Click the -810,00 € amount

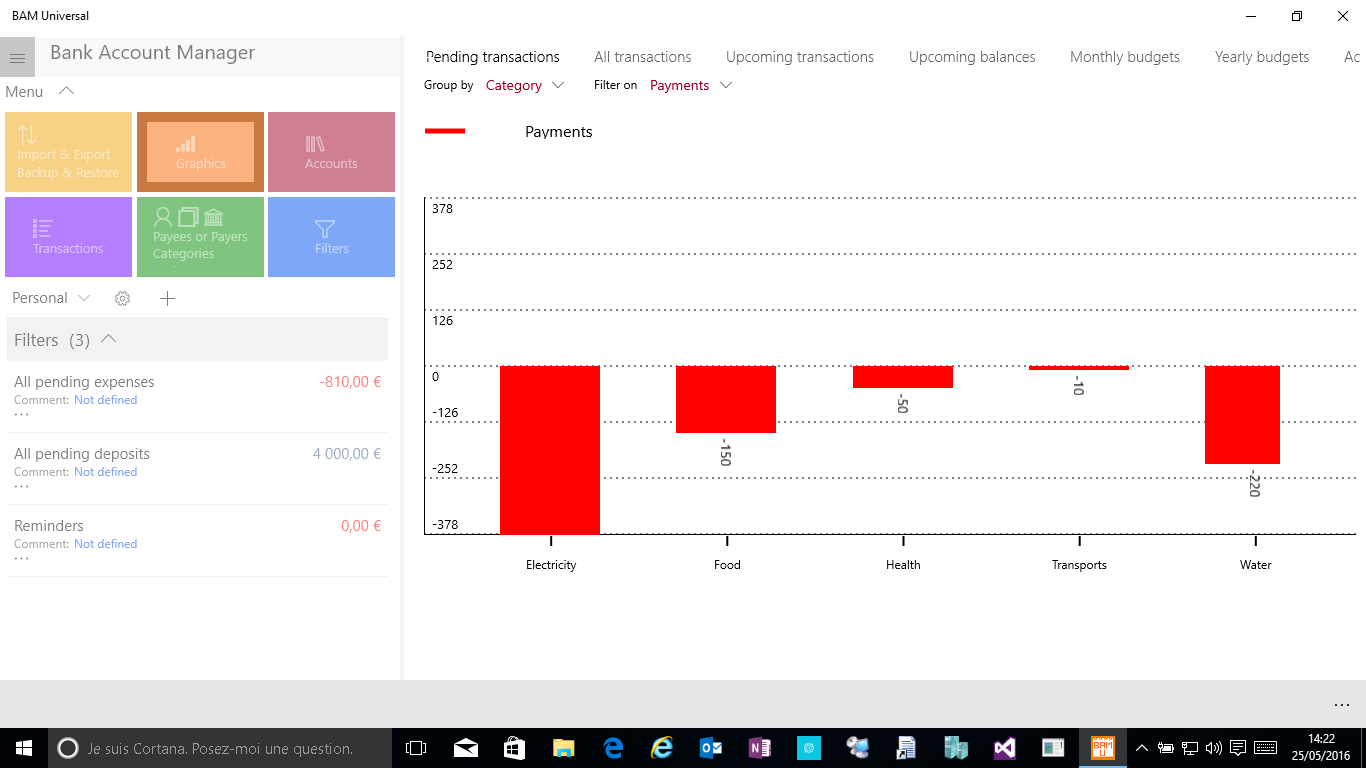350,382
